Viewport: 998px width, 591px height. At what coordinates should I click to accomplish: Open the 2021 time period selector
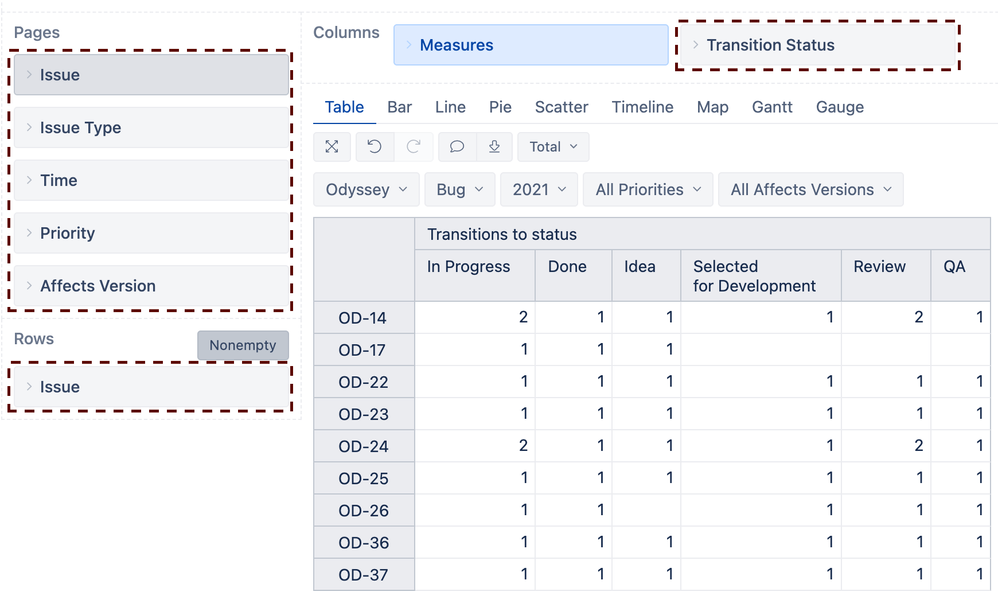coord(538,189)
